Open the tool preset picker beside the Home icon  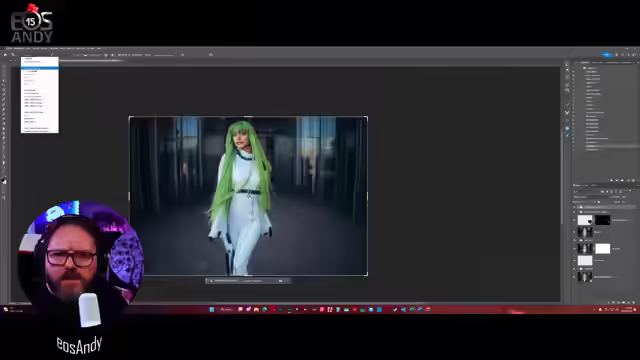(13, 55)
